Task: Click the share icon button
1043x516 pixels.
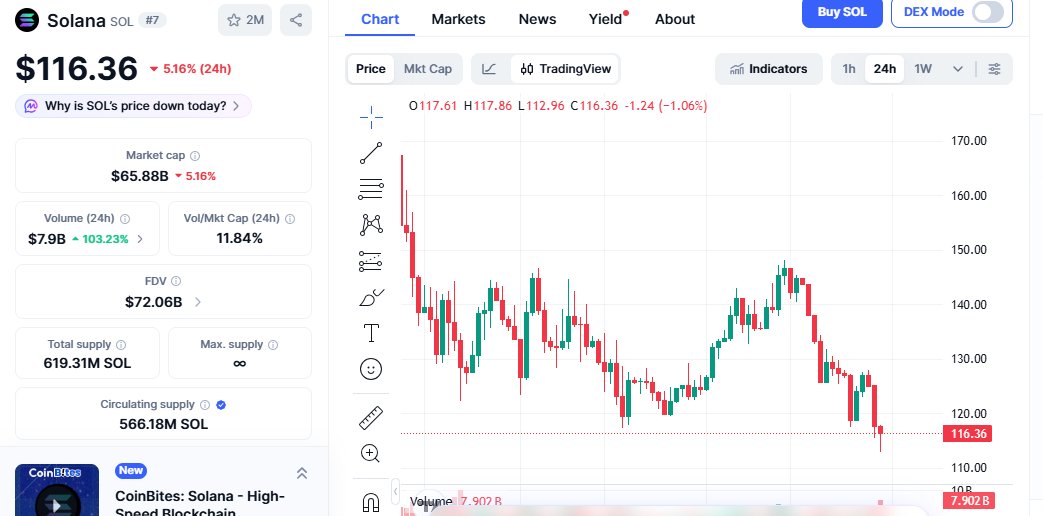Action: 295,20
